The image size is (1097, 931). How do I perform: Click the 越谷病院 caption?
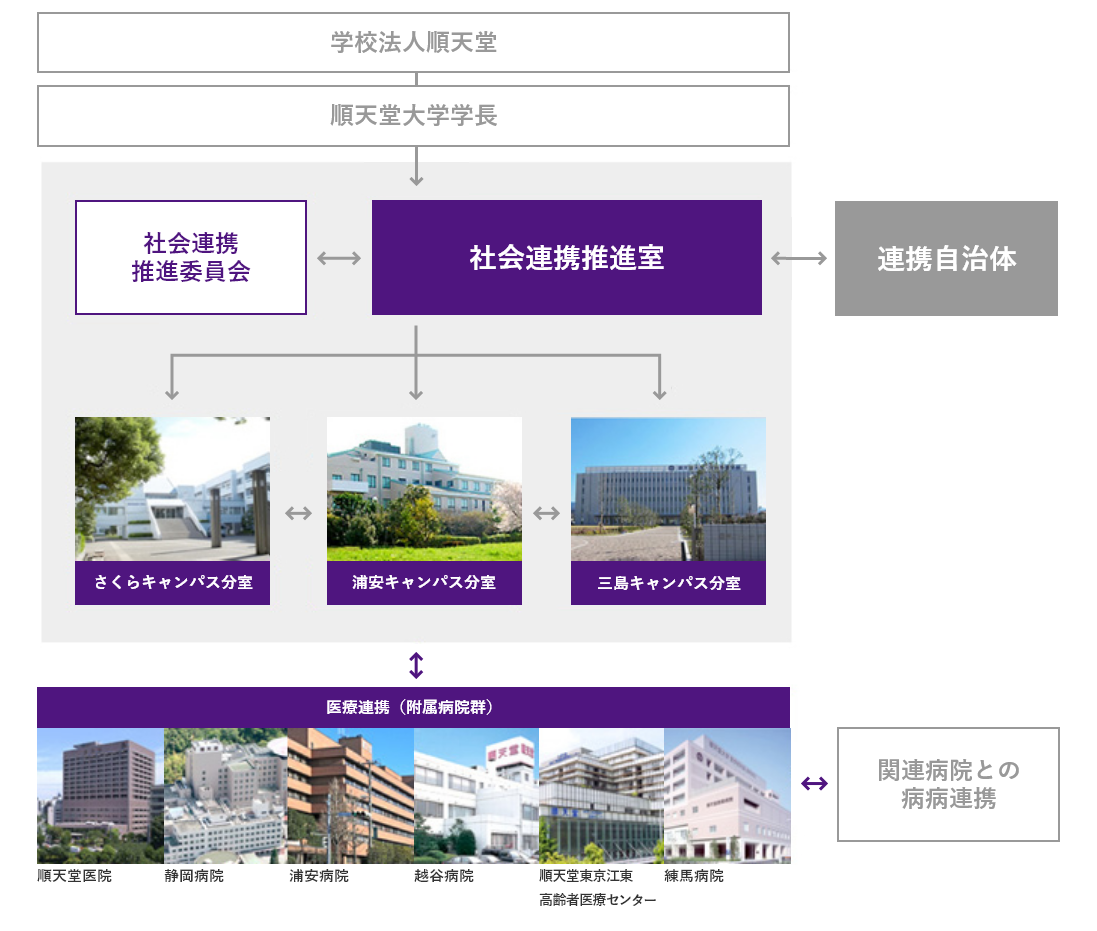point(444,876)
